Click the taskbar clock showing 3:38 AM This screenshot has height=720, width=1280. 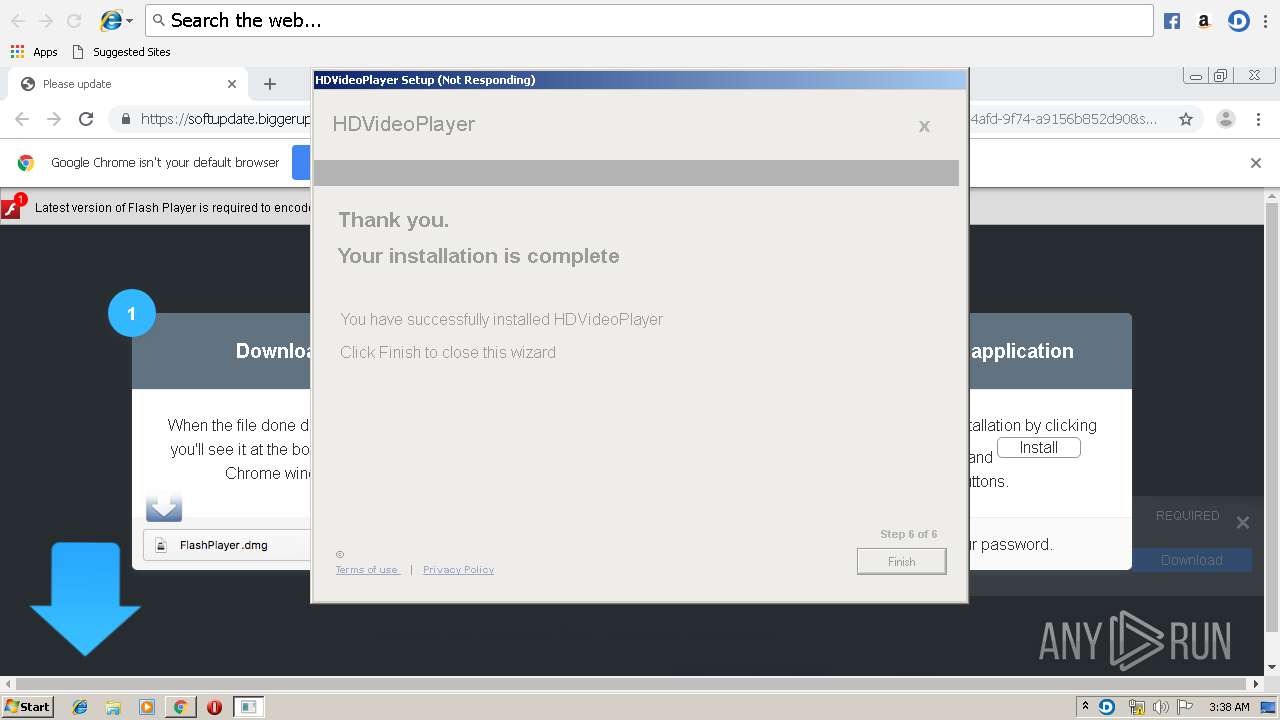pos(1229,707)
